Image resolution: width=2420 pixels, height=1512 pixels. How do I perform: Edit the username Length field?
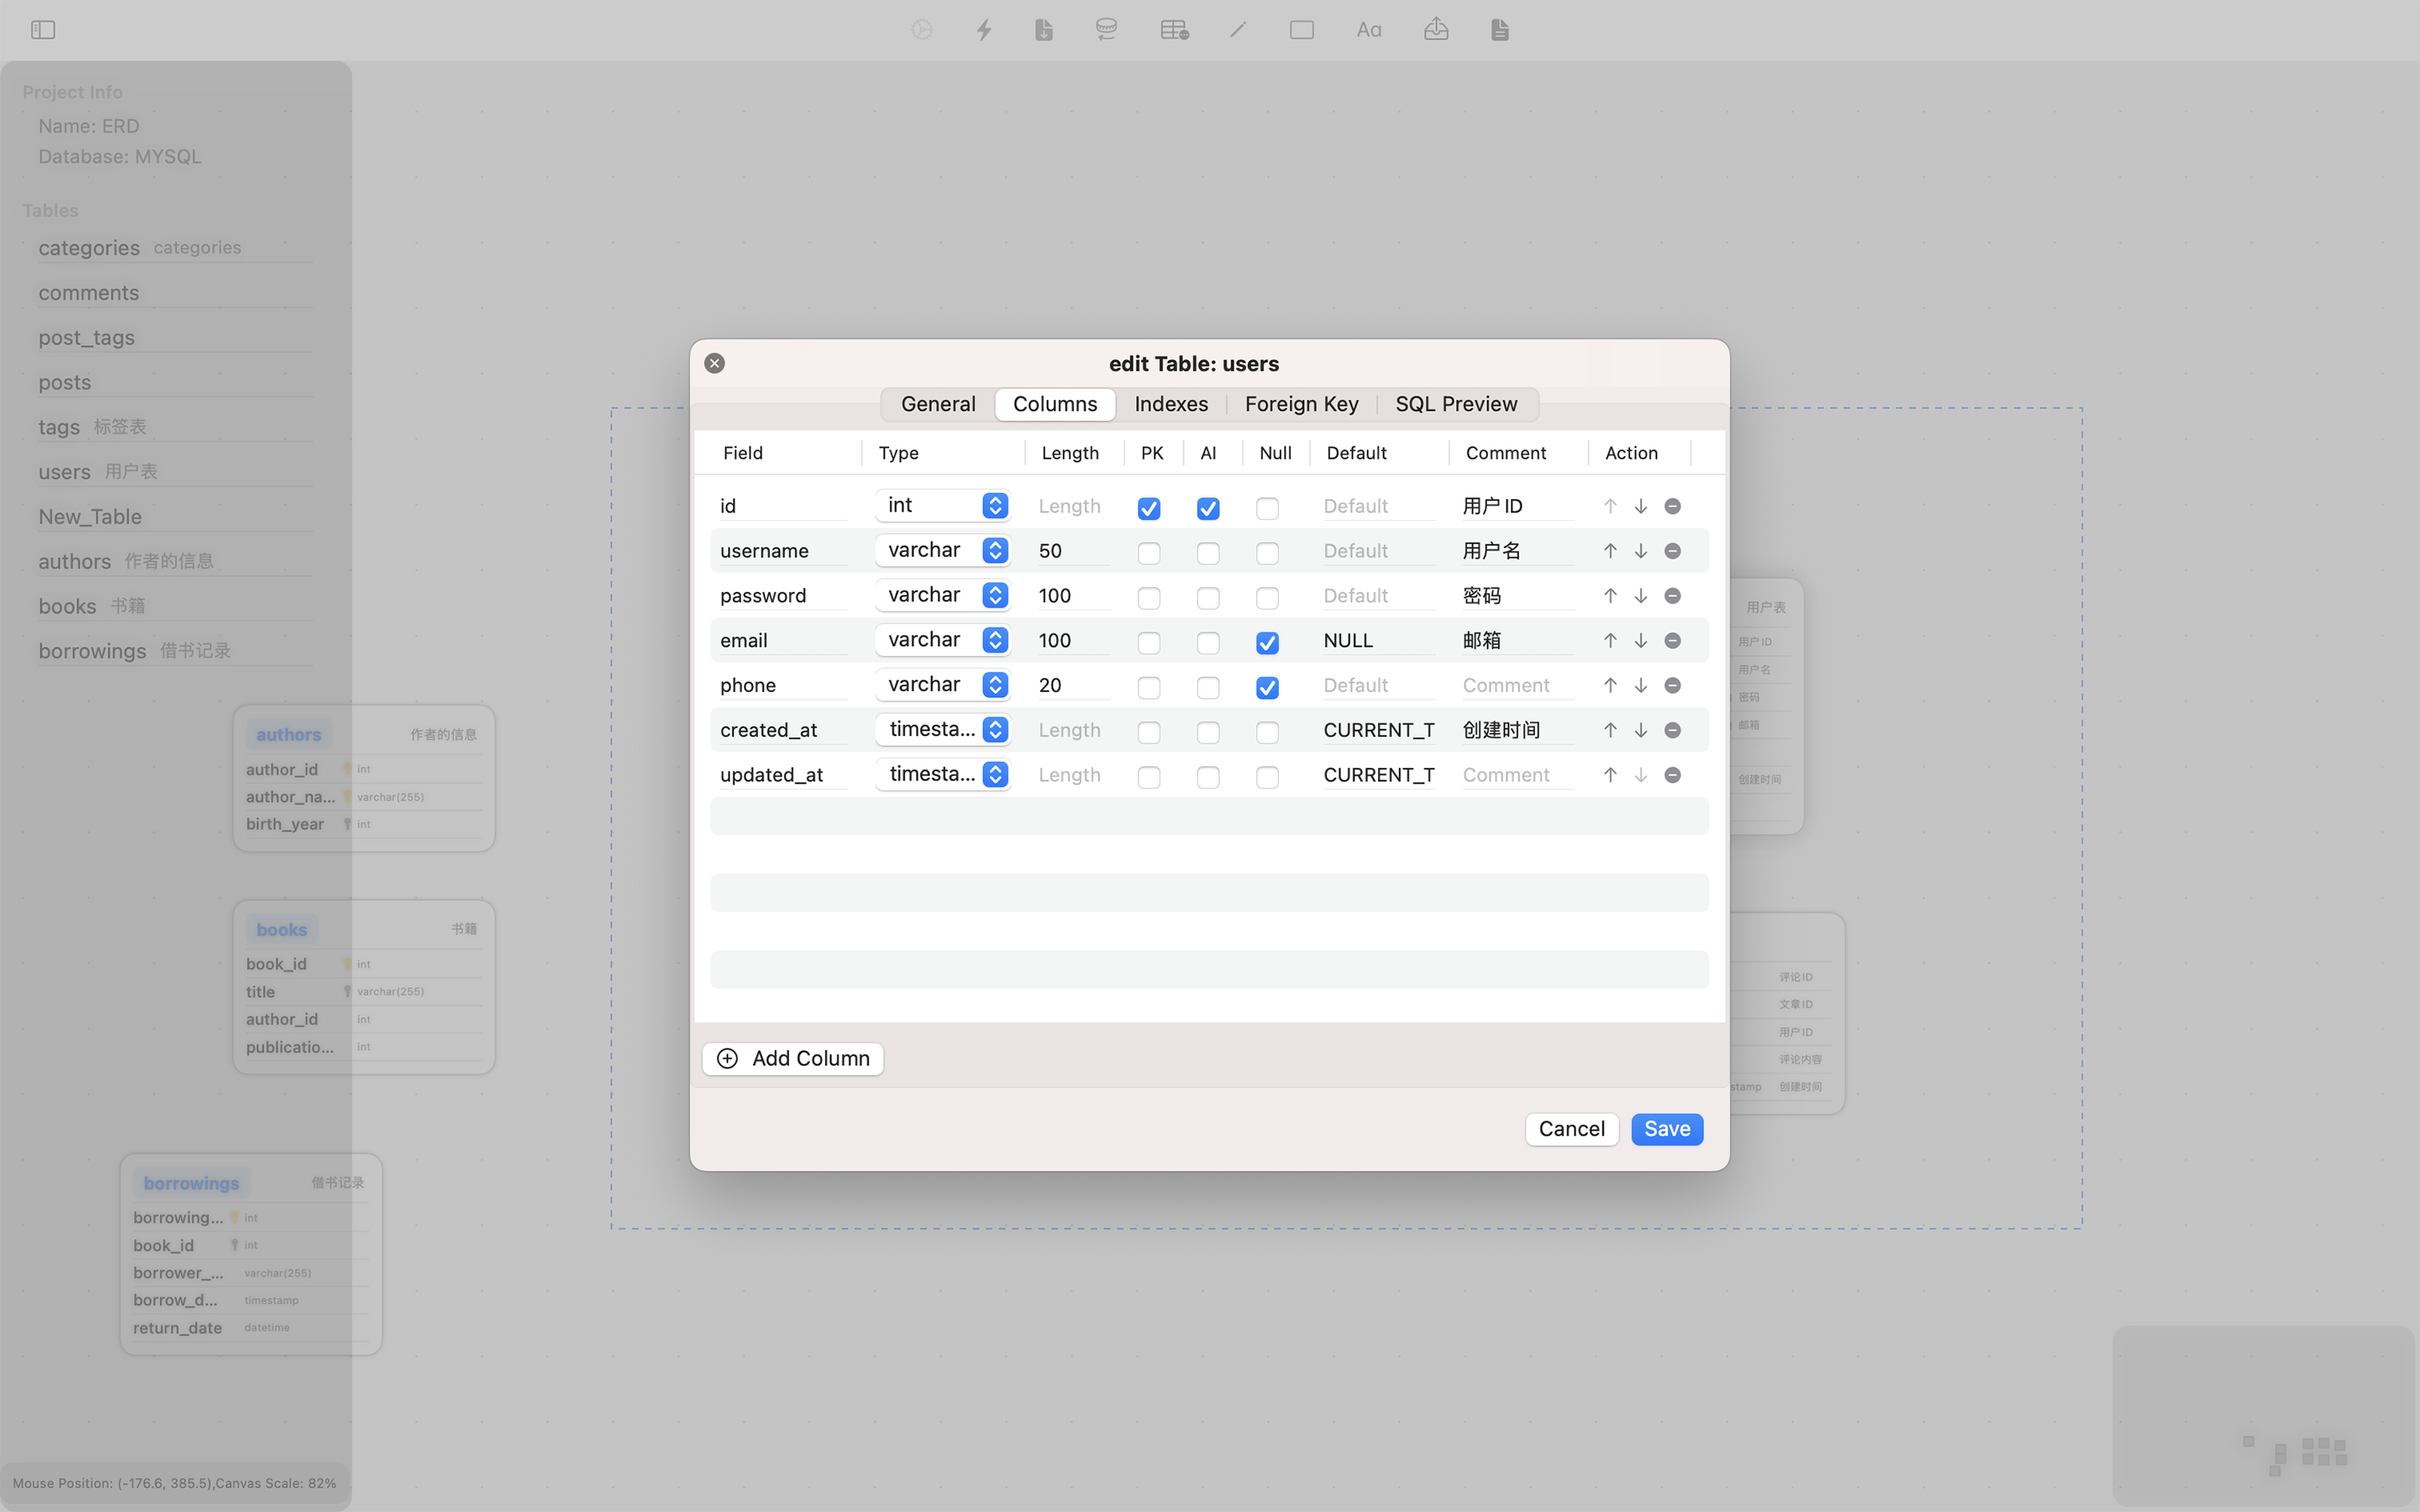(x=1073, y=551)
